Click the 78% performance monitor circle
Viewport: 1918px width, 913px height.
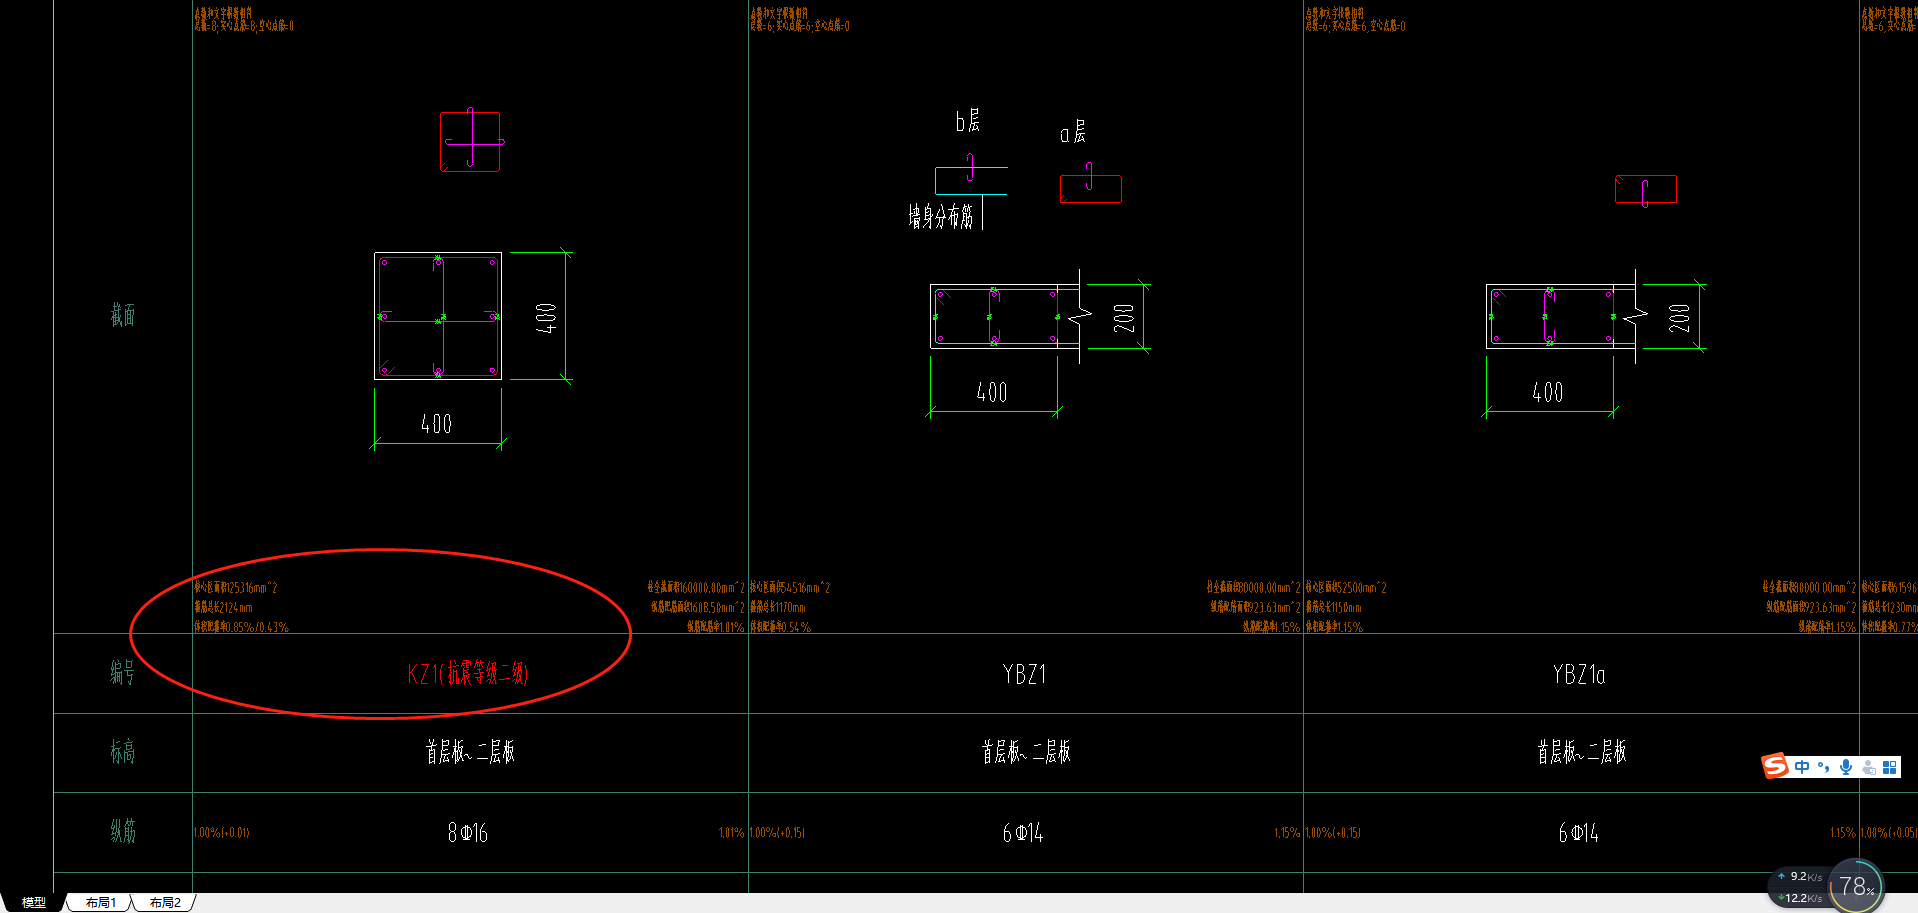tap(1856, 886)
